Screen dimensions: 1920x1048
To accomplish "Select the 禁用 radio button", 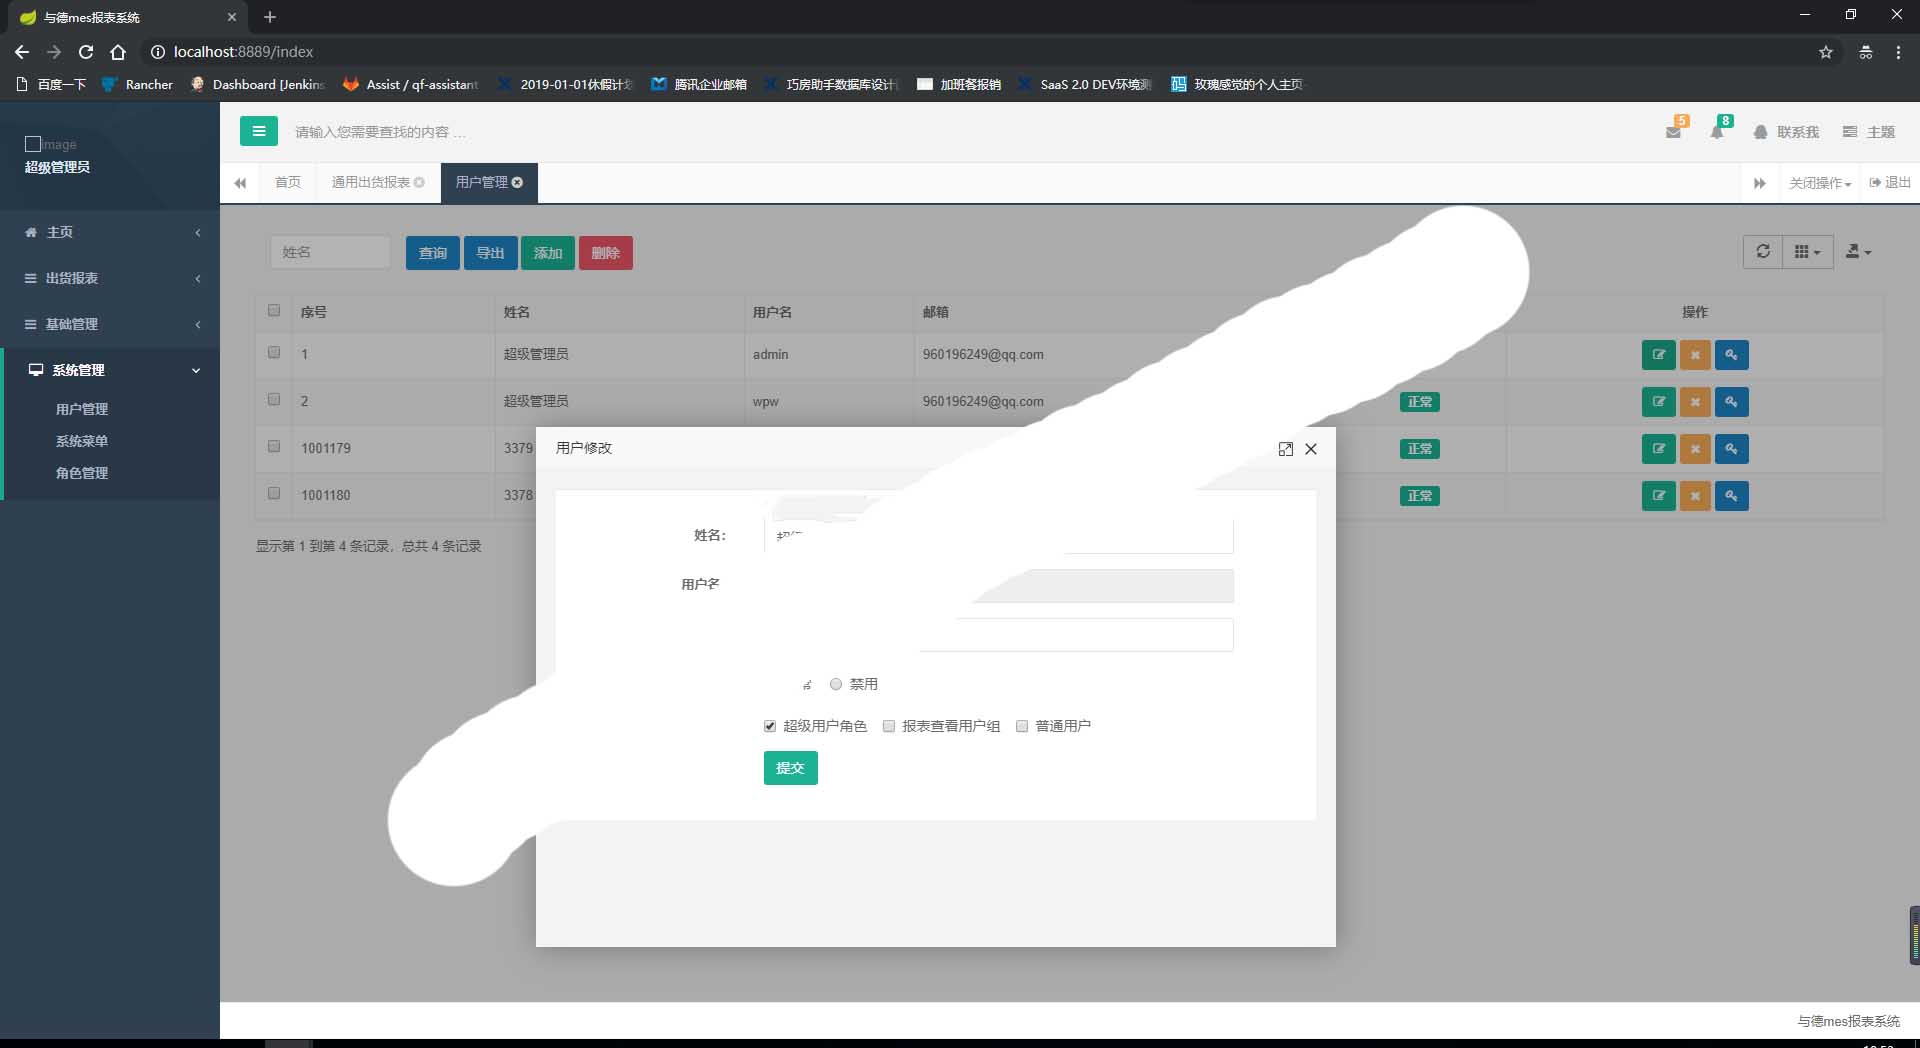I will 836,685.
